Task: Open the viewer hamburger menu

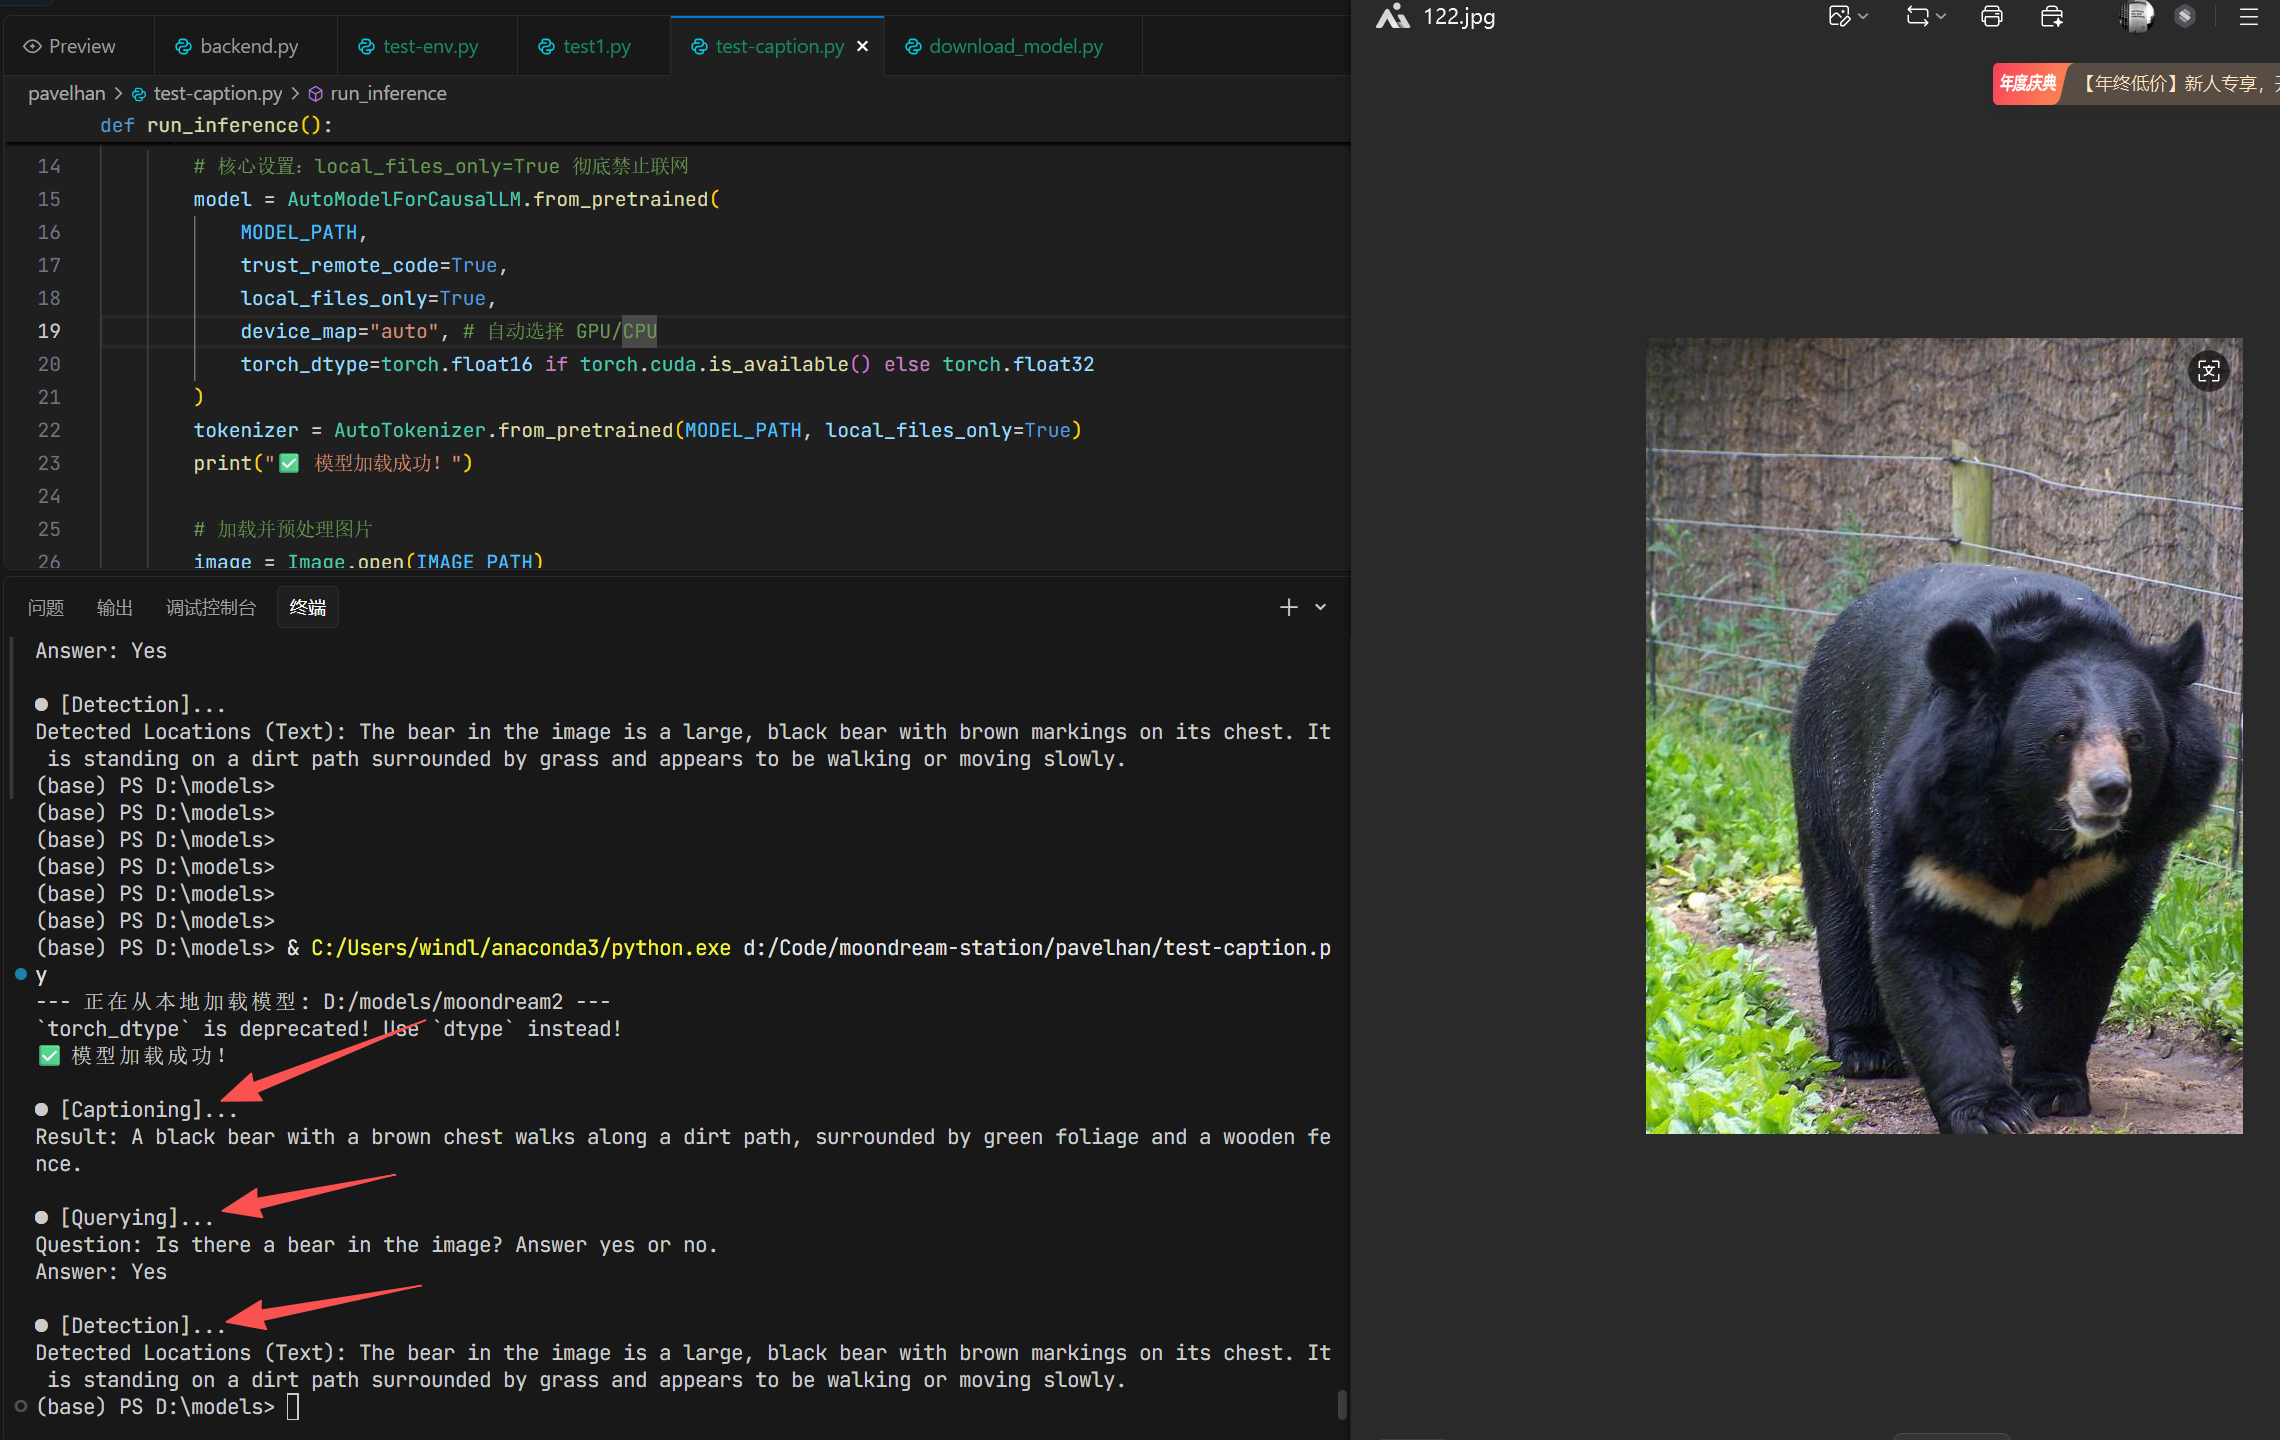Action: pyautogui.click(x=2249, y=16)
